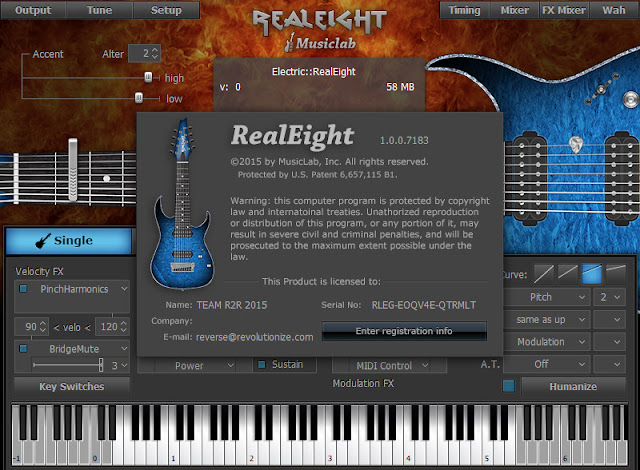
Task: Open the Modulation dropdown
Action: tap(547, 342)
